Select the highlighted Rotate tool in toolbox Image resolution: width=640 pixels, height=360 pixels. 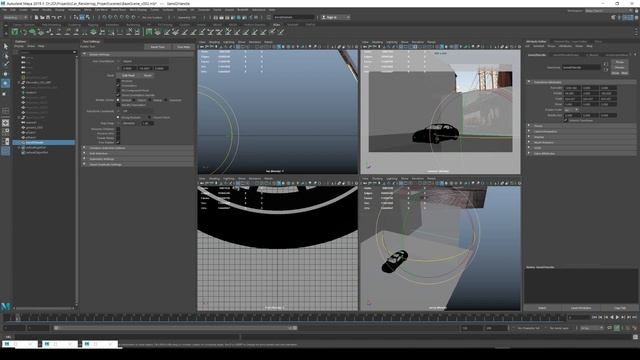tap(5, 83)
